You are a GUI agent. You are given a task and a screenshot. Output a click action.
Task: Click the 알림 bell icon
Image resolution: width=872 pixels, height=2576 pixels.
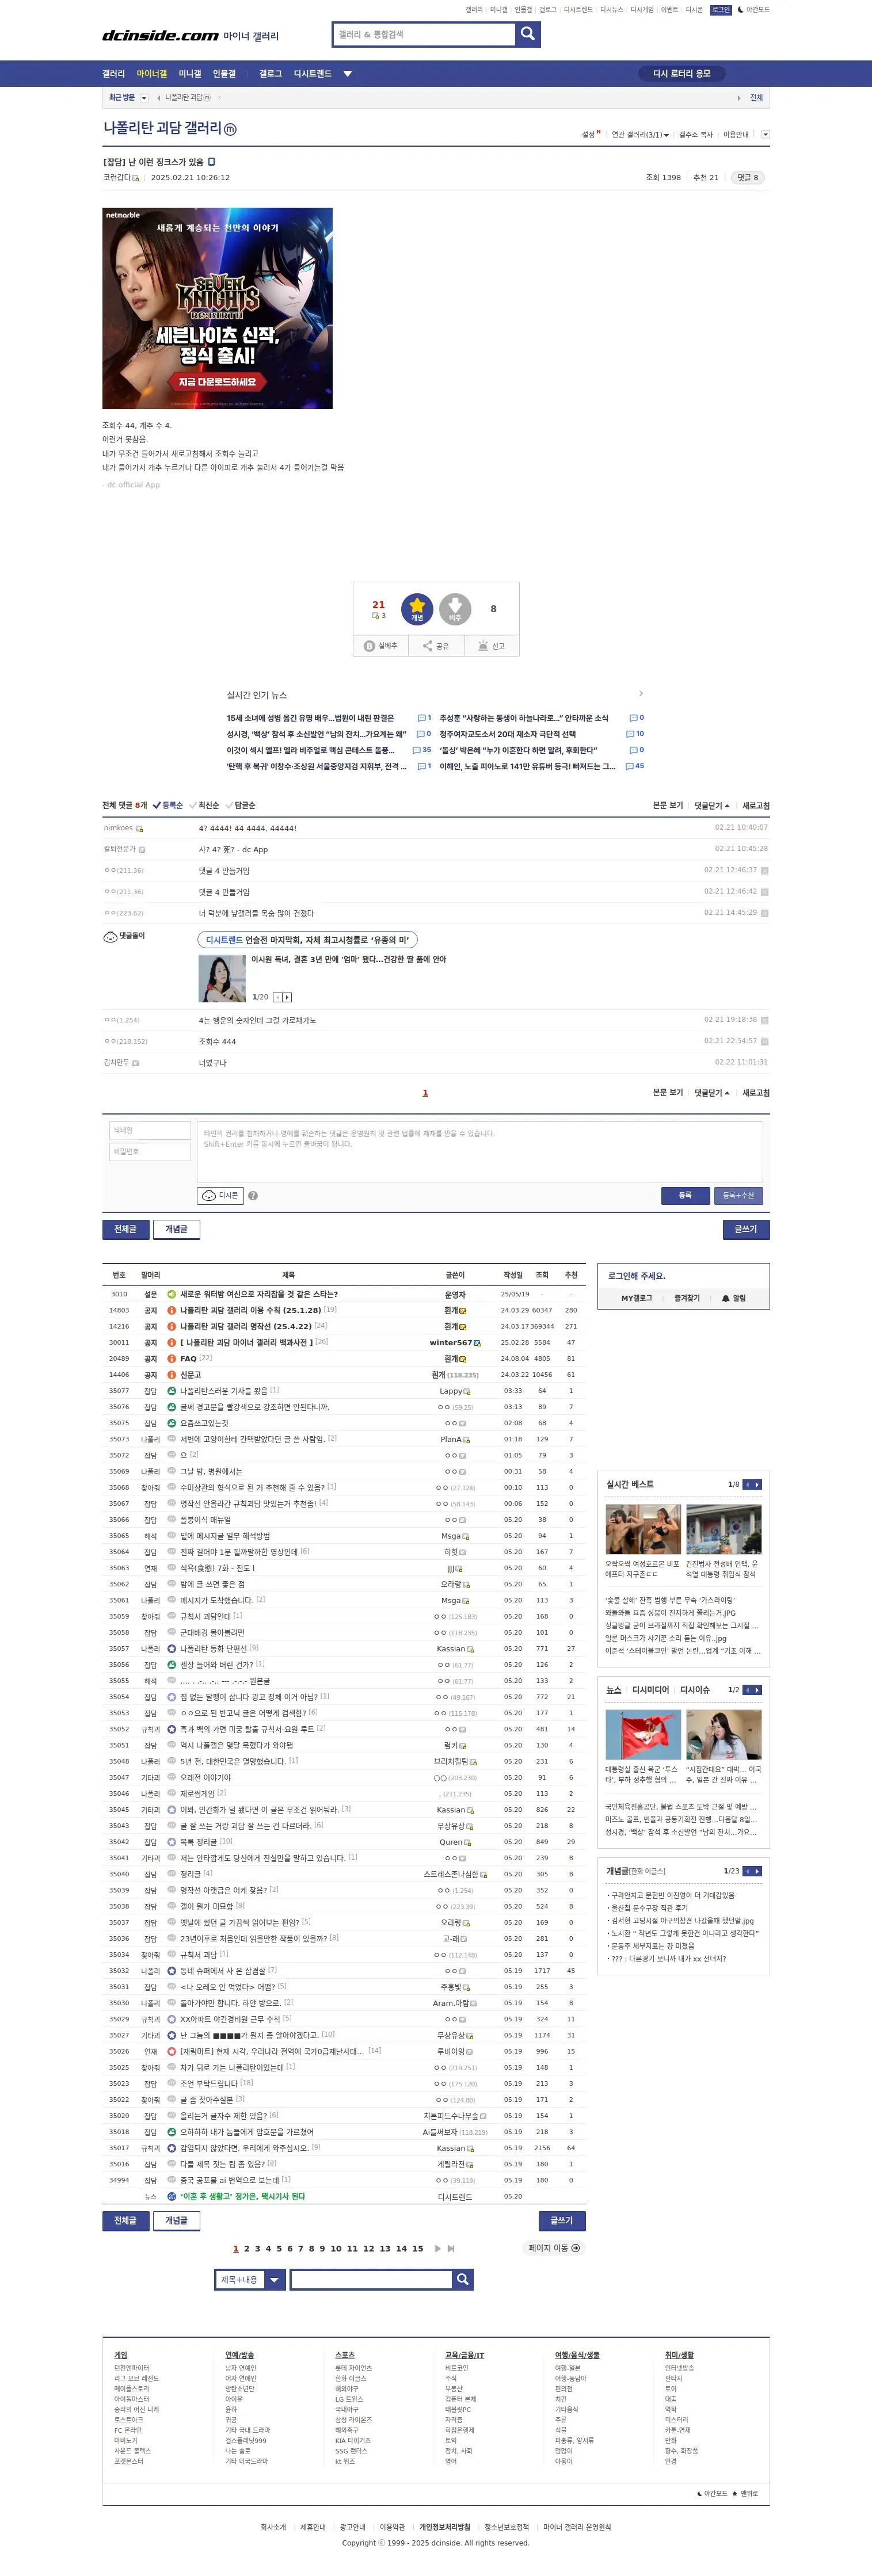[726, 1298]
